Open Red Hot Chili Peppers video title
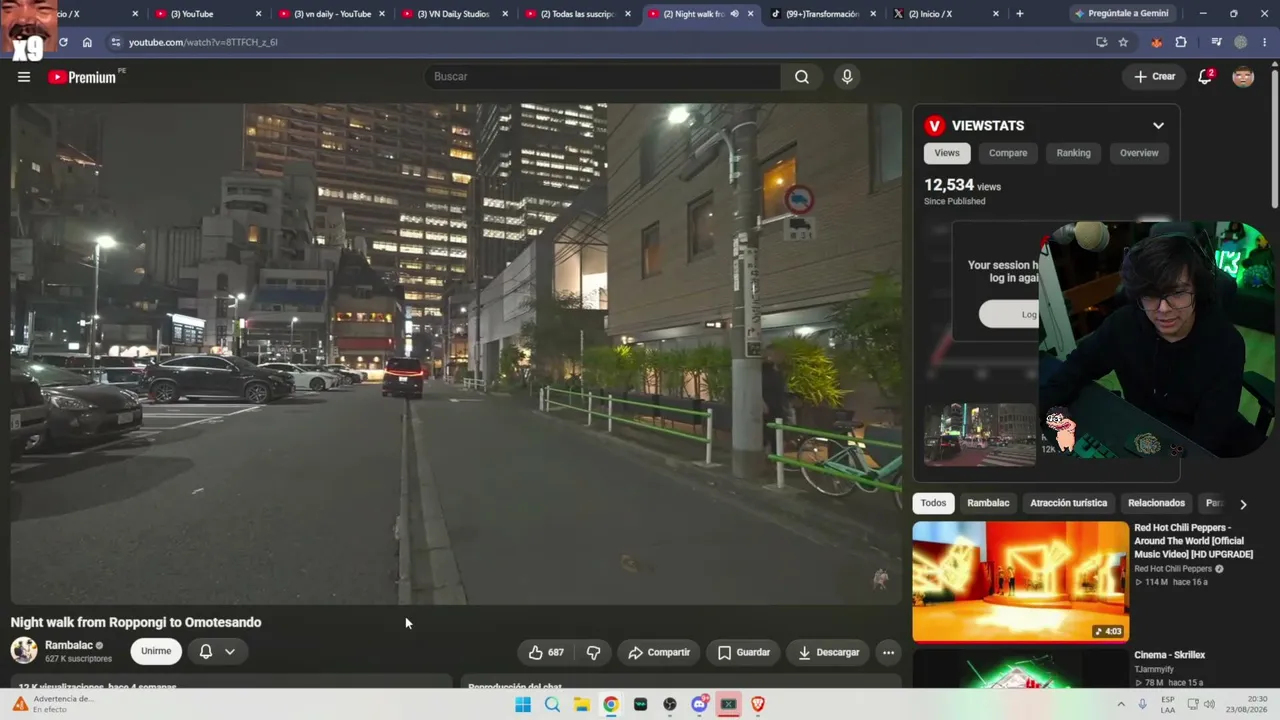 coord(1193,541)
